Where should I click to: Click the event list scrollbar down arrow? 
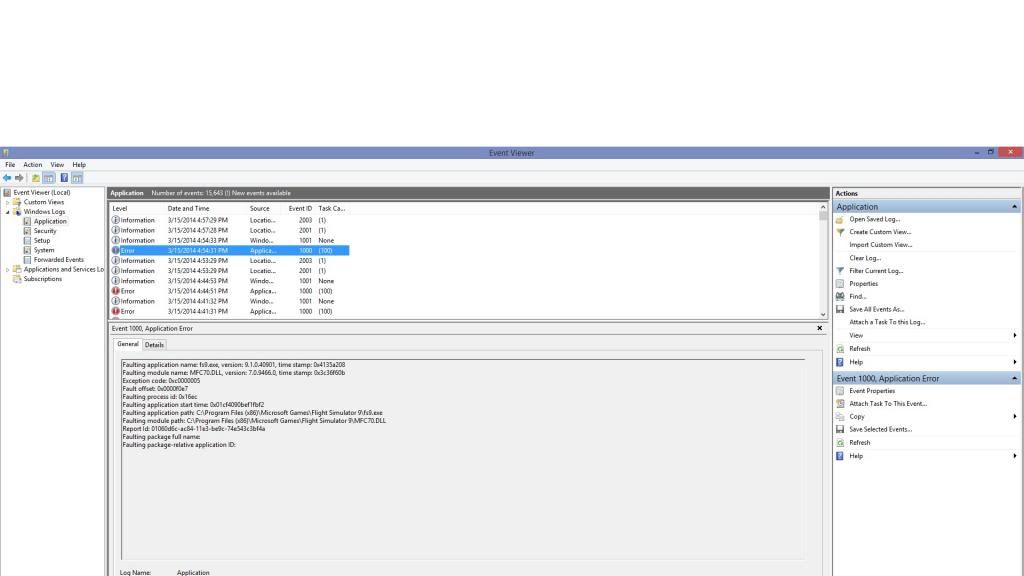coord(823,315)
